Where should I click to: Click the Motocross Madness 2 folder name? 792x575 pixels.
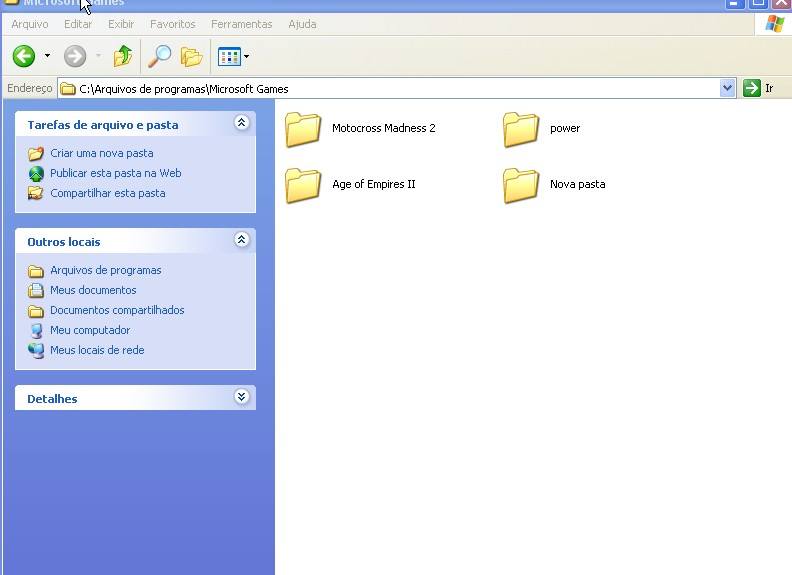383,128
